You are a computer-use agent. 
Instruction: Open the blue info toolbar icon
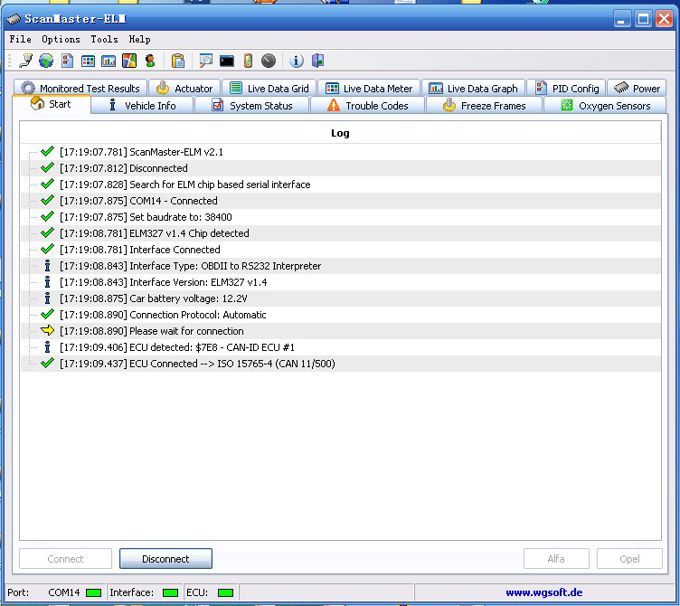tap(296, 61)
